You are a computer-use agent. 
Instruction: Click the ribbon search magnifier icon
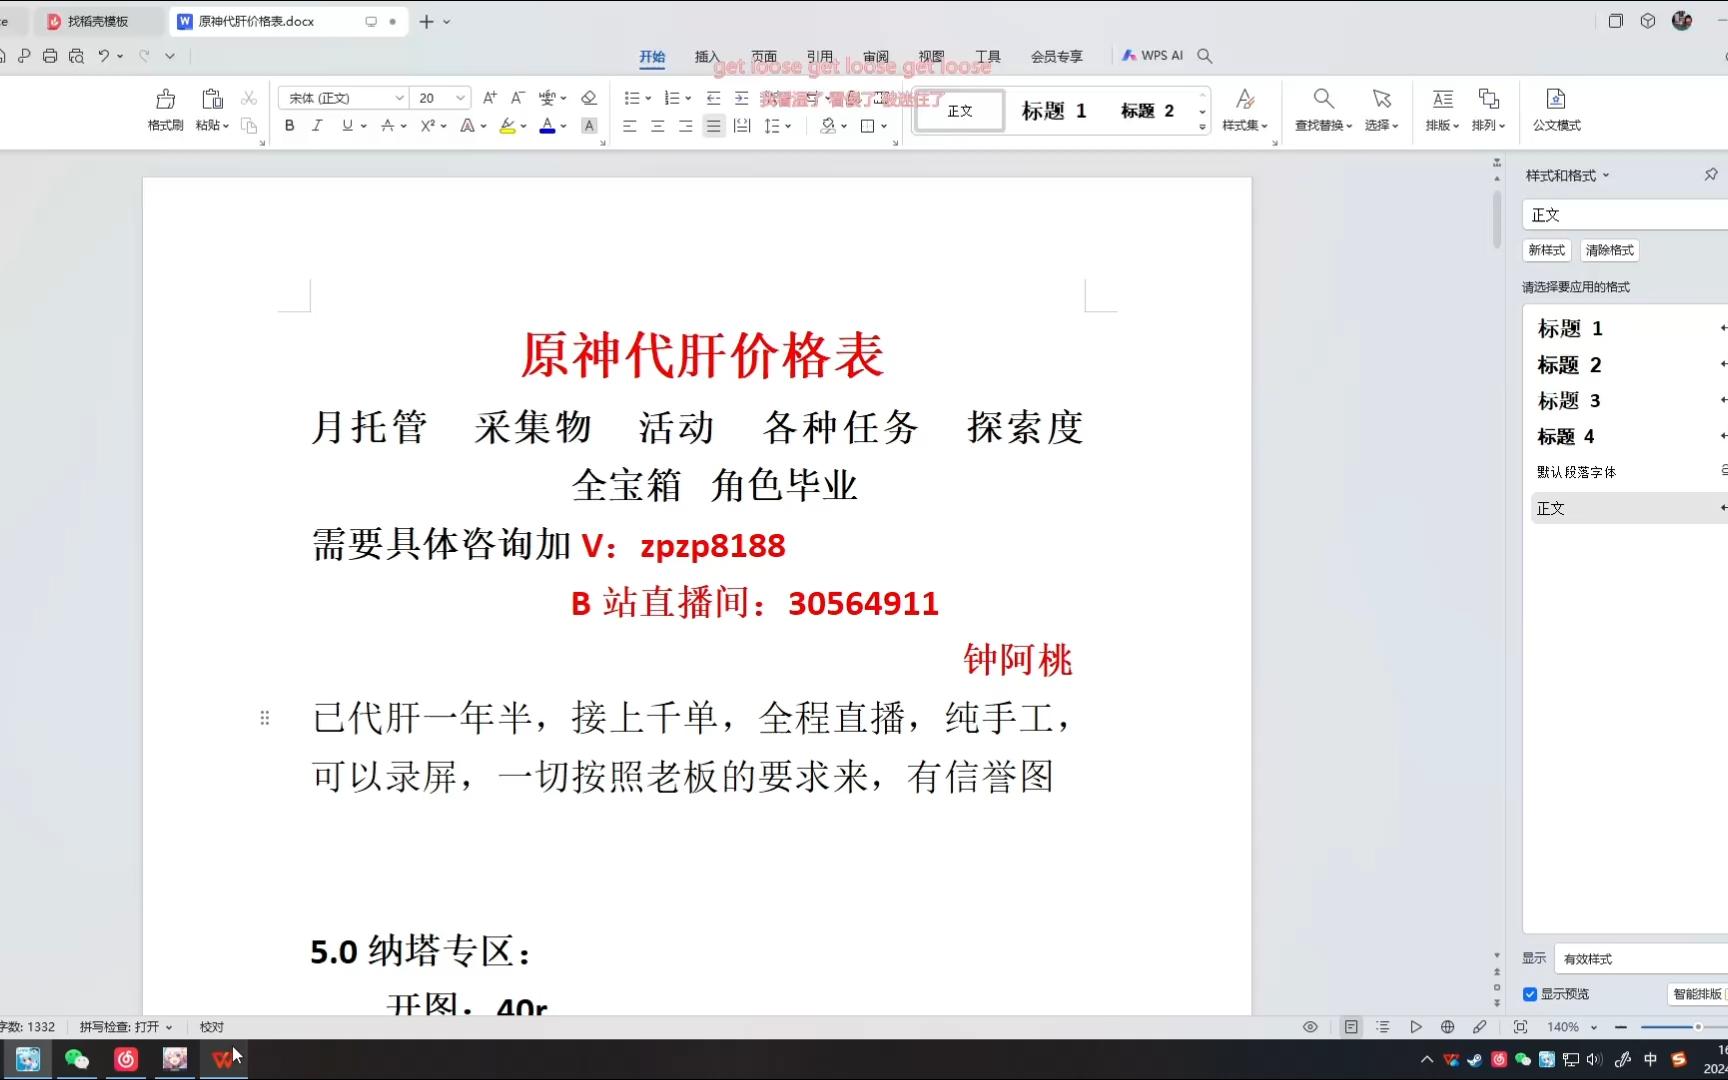[x=1205, y=56]
